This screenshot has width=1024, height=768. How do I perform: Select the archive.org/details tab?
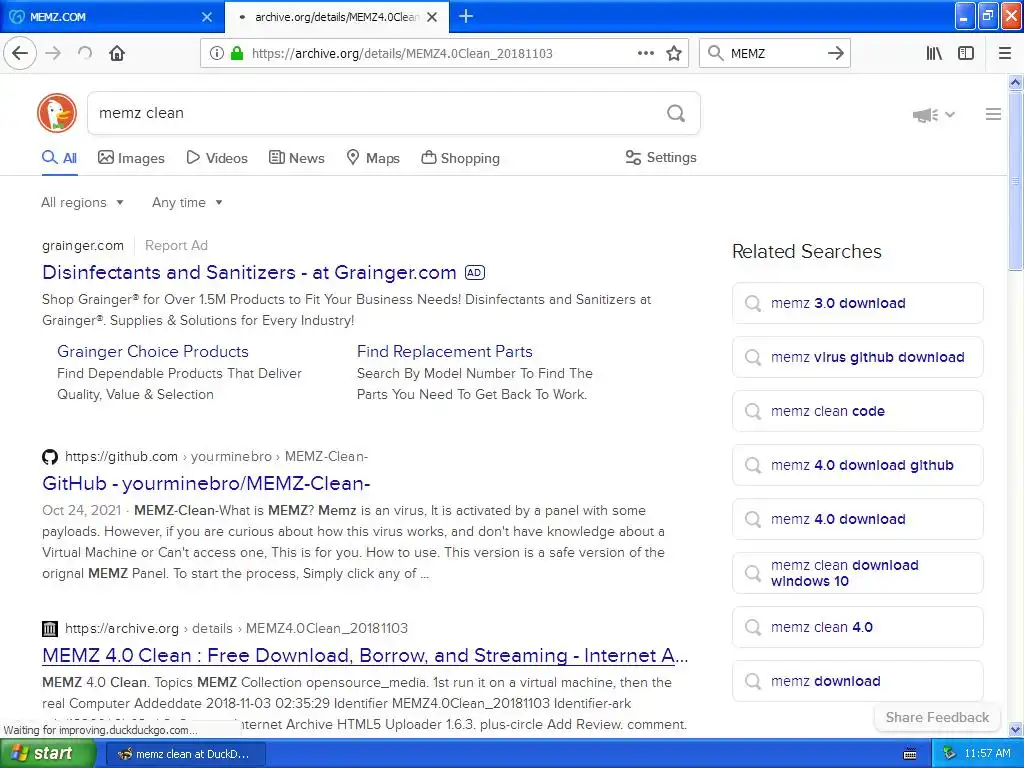click(337, 17)
